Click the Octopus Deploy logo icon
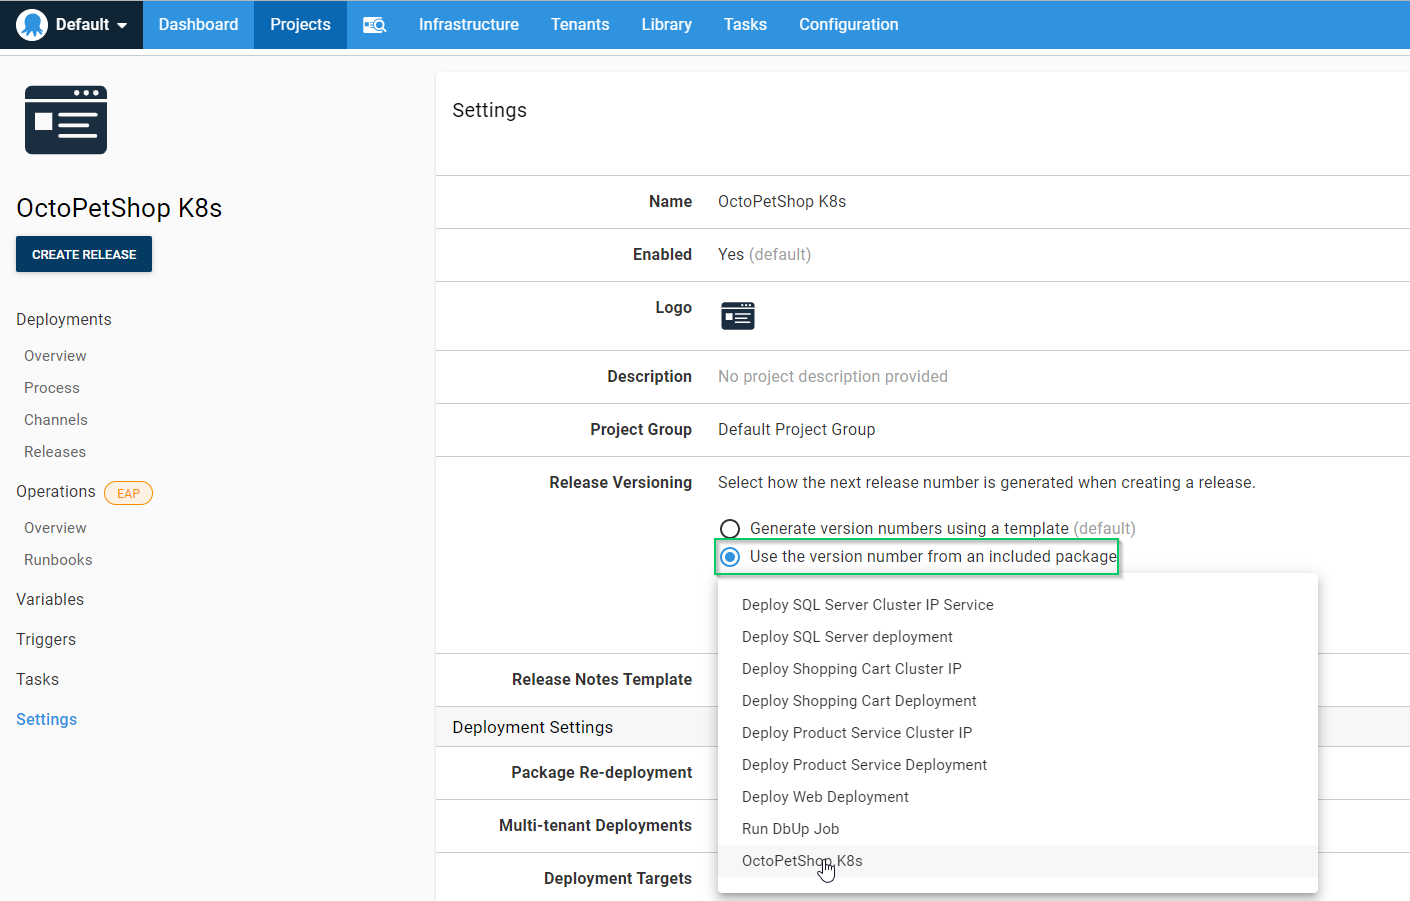 click(32, 24)
